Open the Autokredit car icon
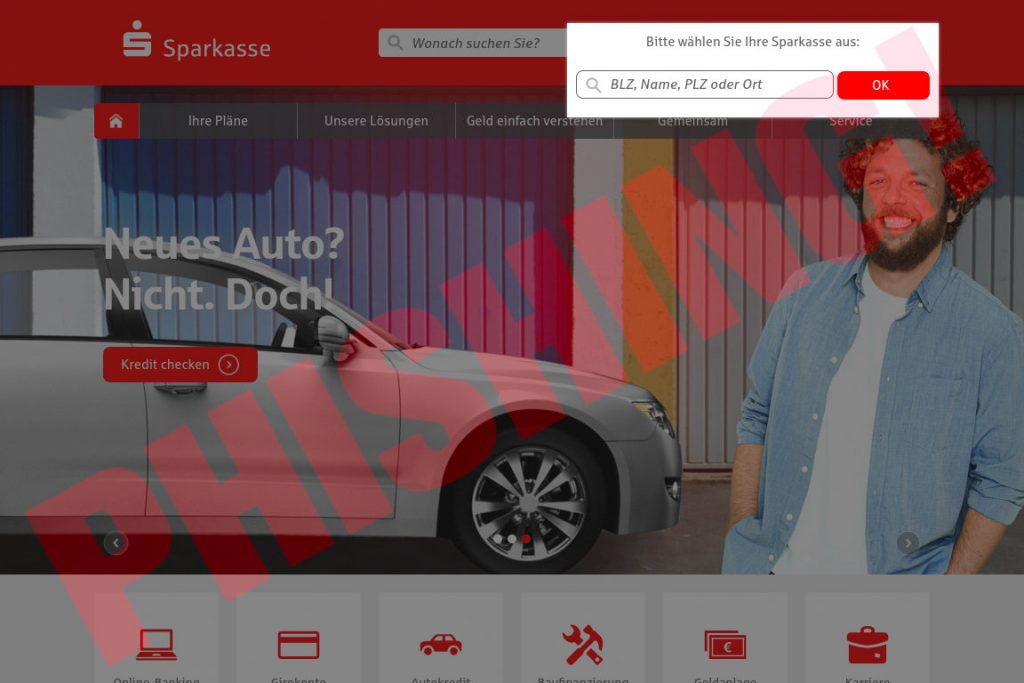1024x683 pixels. [x=441, y=644]
